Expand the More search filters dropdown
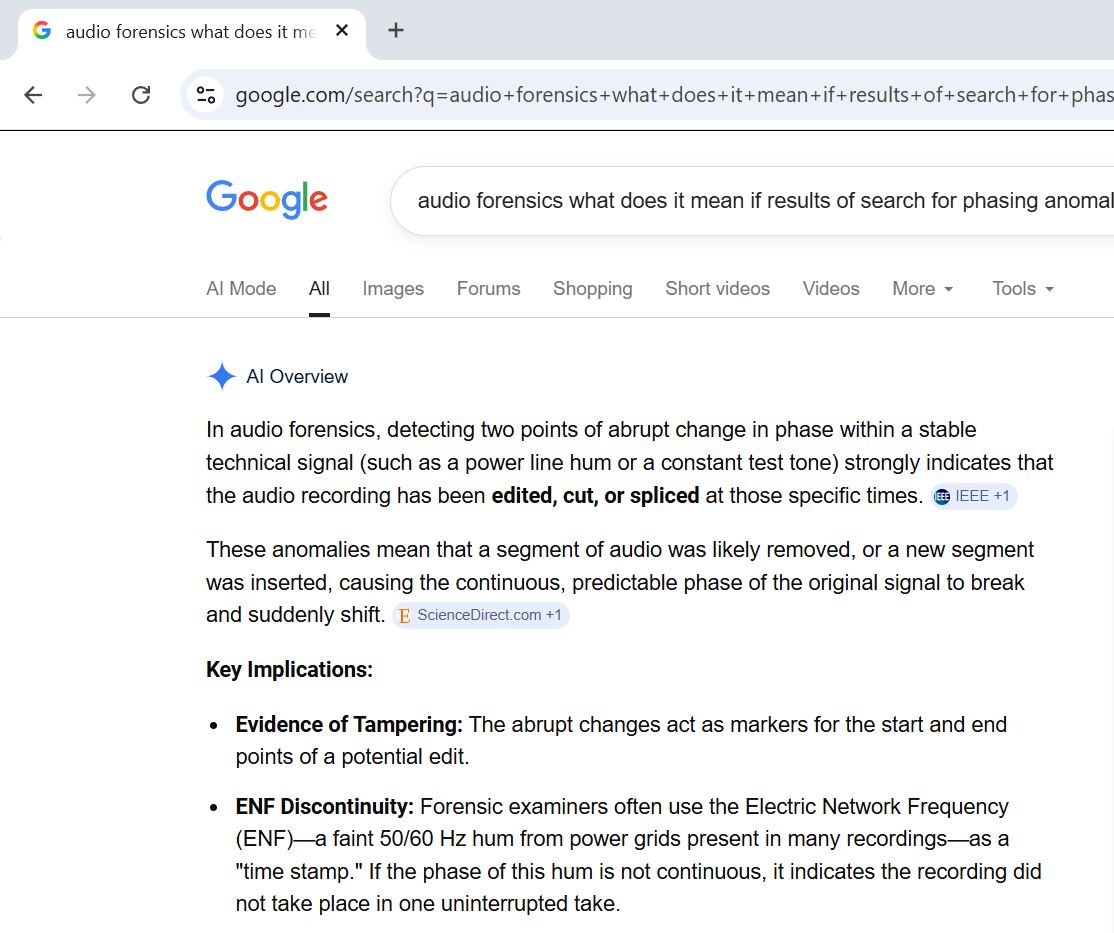 click(922, 289)
